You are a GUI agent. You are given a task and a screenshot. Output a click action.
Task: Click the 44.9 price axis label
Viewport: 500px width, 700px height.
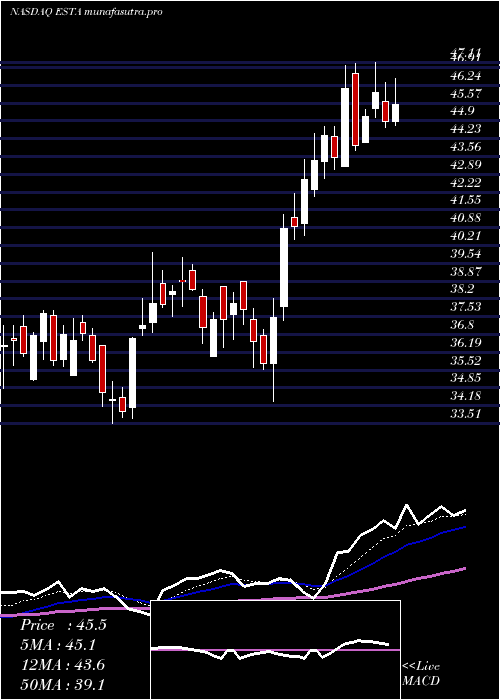pyautogui.click(x=462, y=111)
